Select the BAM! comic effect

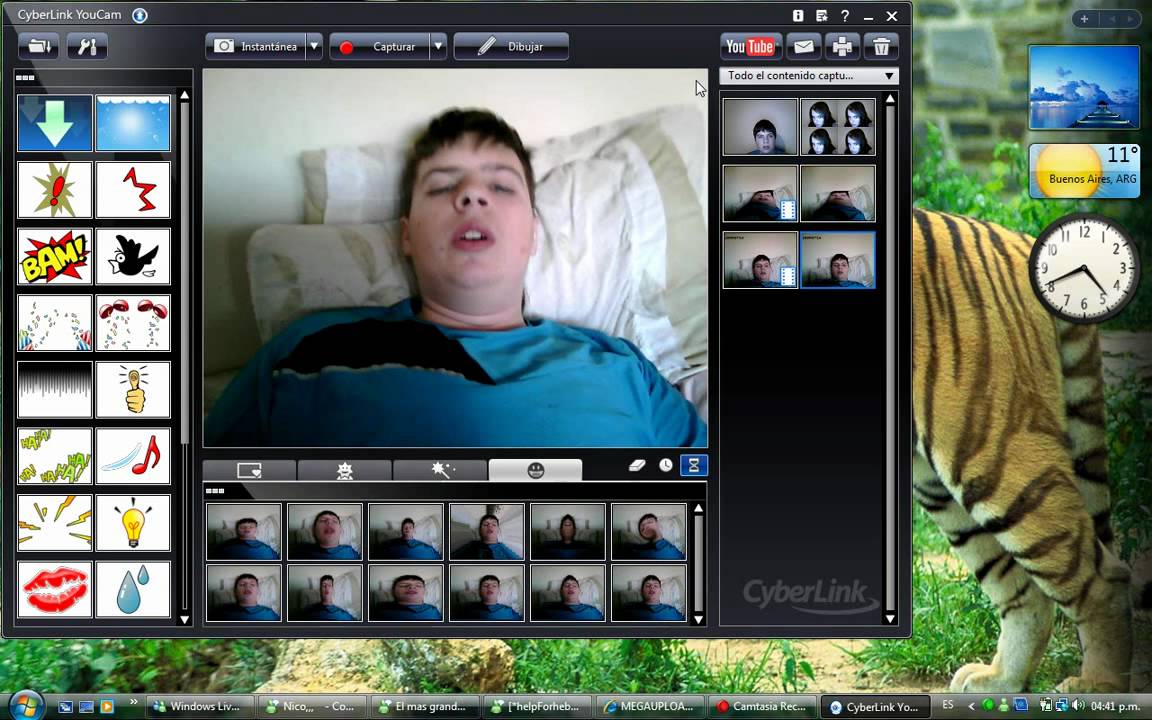[x=54, y=256]
